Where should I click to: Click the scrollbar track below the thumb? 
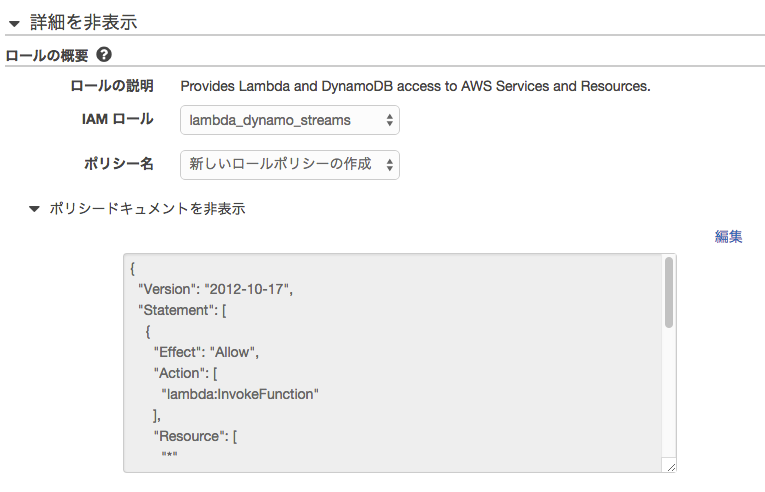point(668,400)
